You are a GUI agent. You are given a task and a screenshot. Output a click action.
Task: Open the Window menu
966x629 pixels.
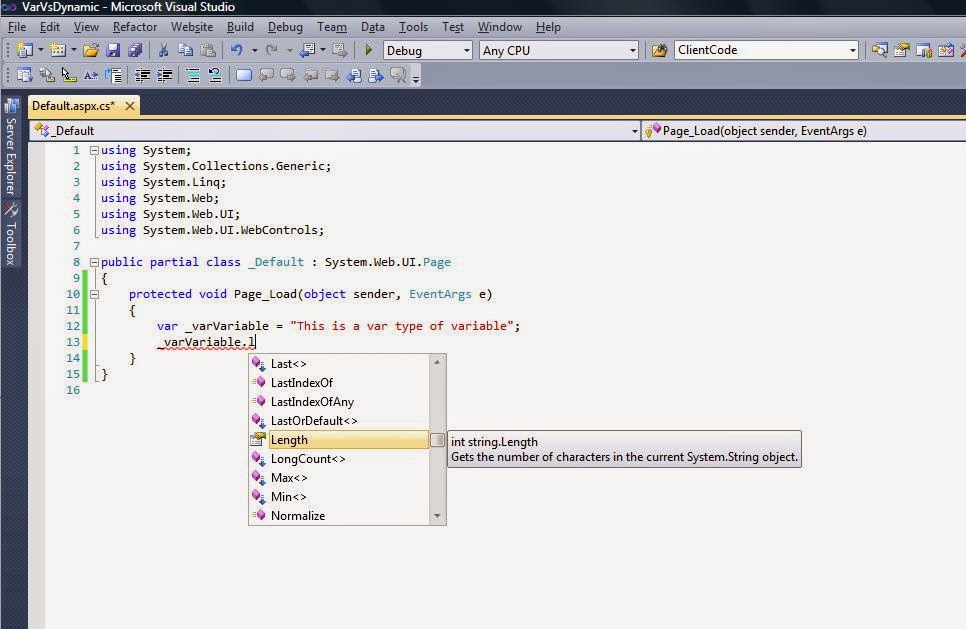[500, 27]
